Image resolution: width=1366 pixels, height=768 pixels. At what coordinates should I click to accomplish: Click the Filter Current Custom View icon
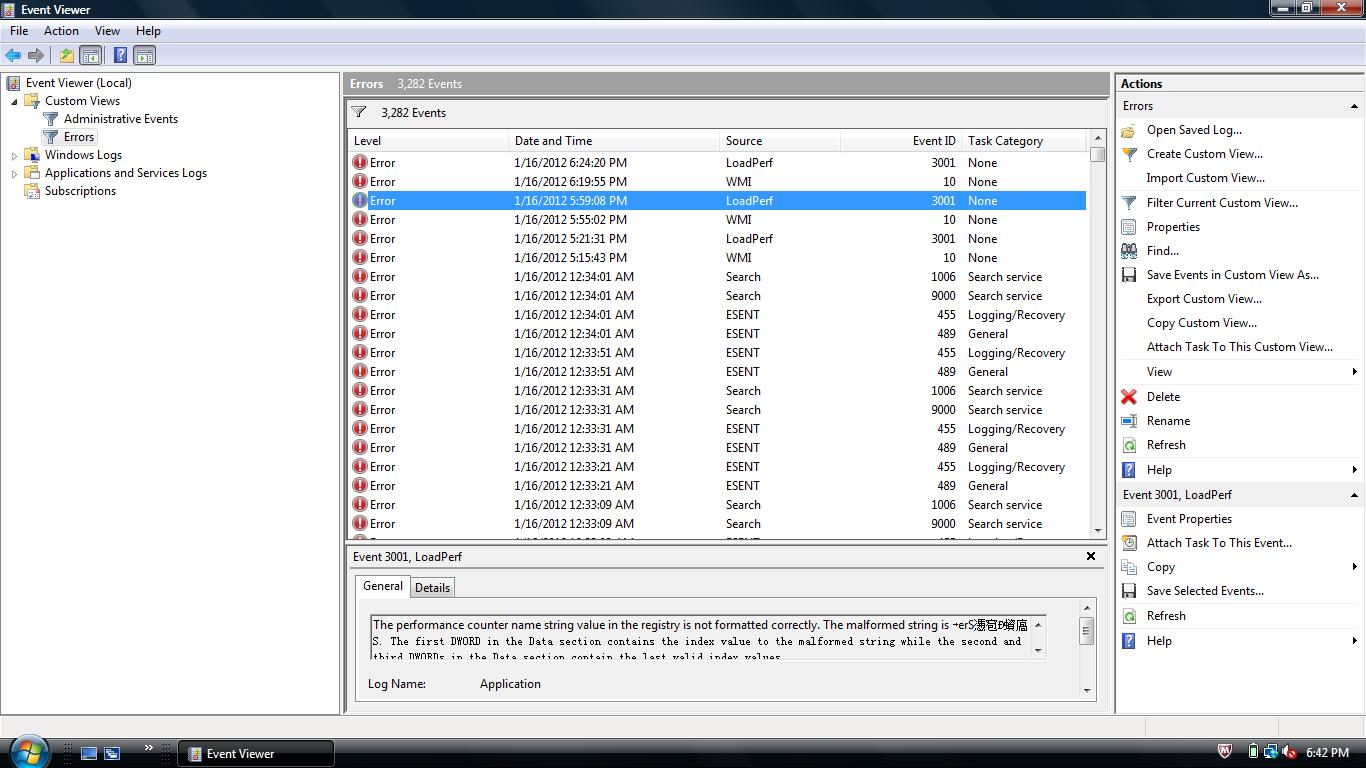point(1129,203)
